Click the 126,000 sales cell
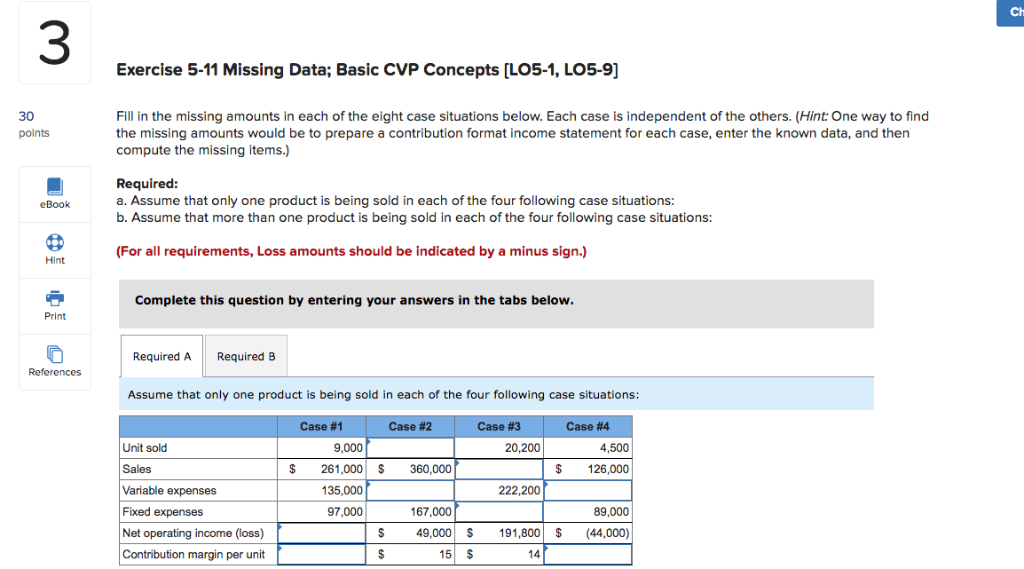This screenshot has width=1024, height=569. (x=588, y=469)
